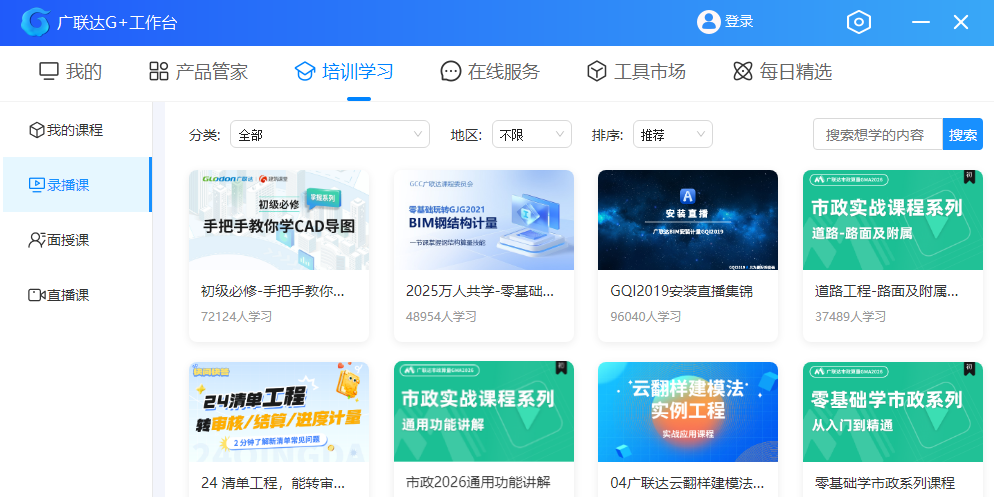Screen dimensions: 994x497
Task: Click the 我的课程 box icon
Action: tap(36, 131)
